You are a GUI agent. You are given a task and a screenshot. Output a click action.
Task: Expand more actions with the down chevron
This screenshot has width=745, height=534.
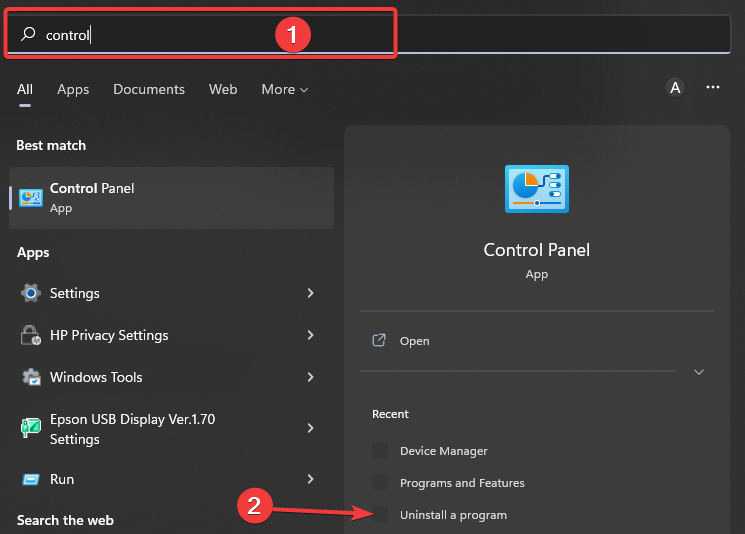click(698, 372)
